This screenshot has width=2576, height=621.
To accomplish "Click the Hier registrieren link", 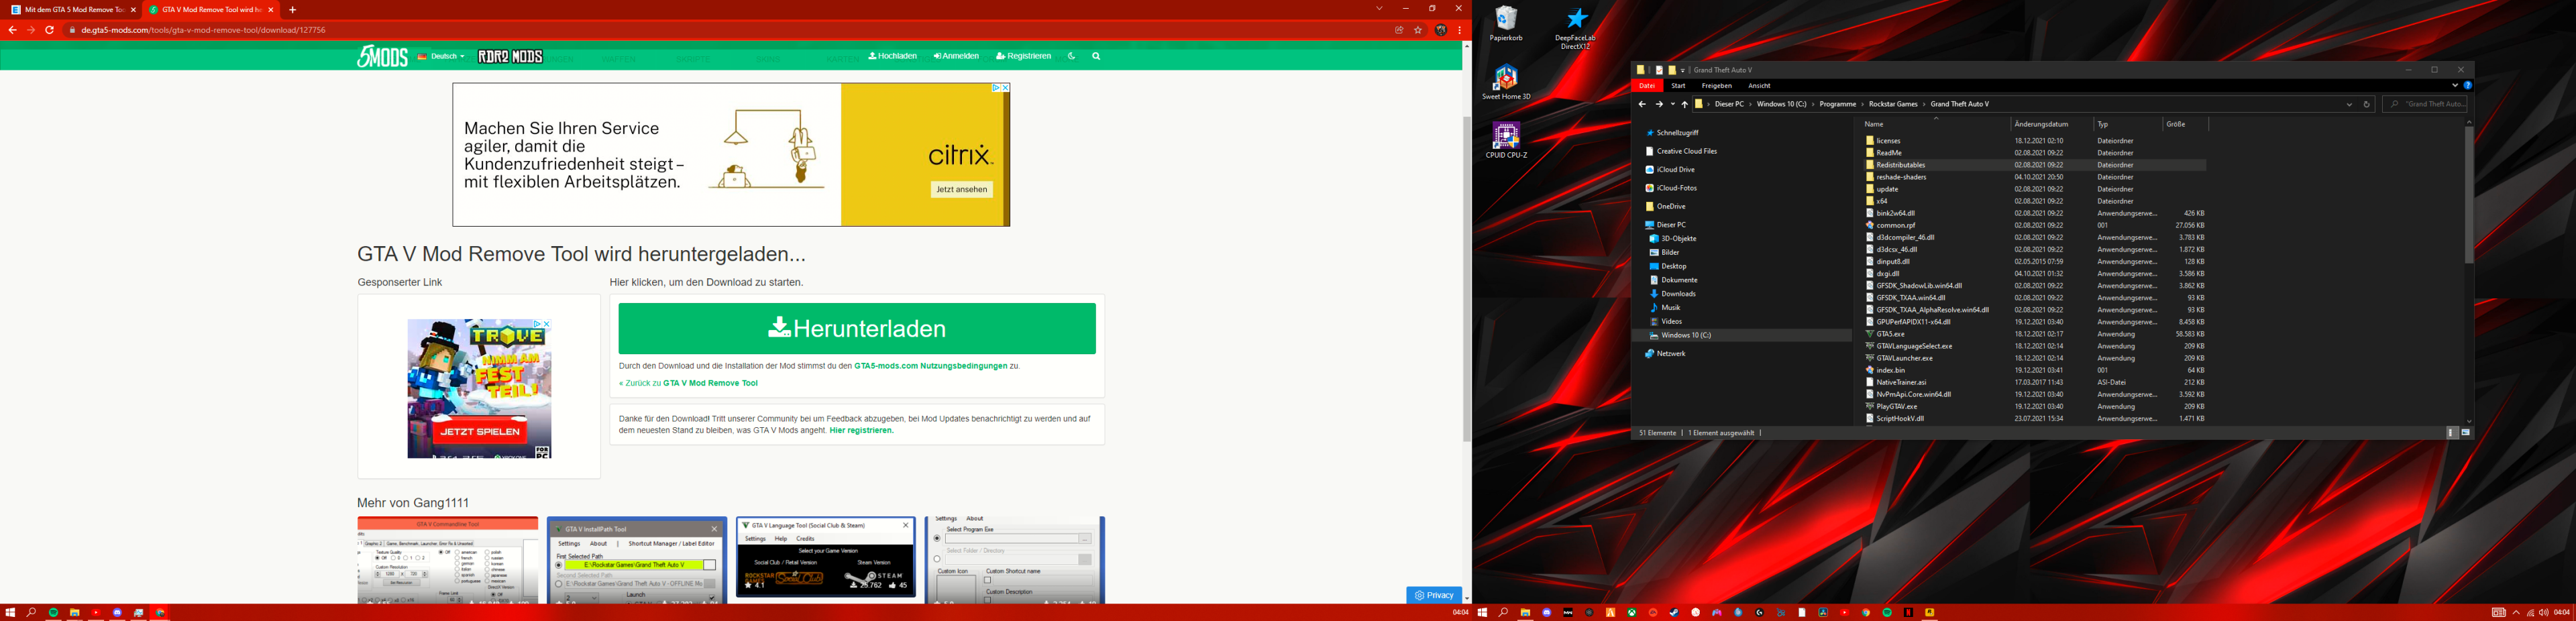I will [x=861, y=431].
